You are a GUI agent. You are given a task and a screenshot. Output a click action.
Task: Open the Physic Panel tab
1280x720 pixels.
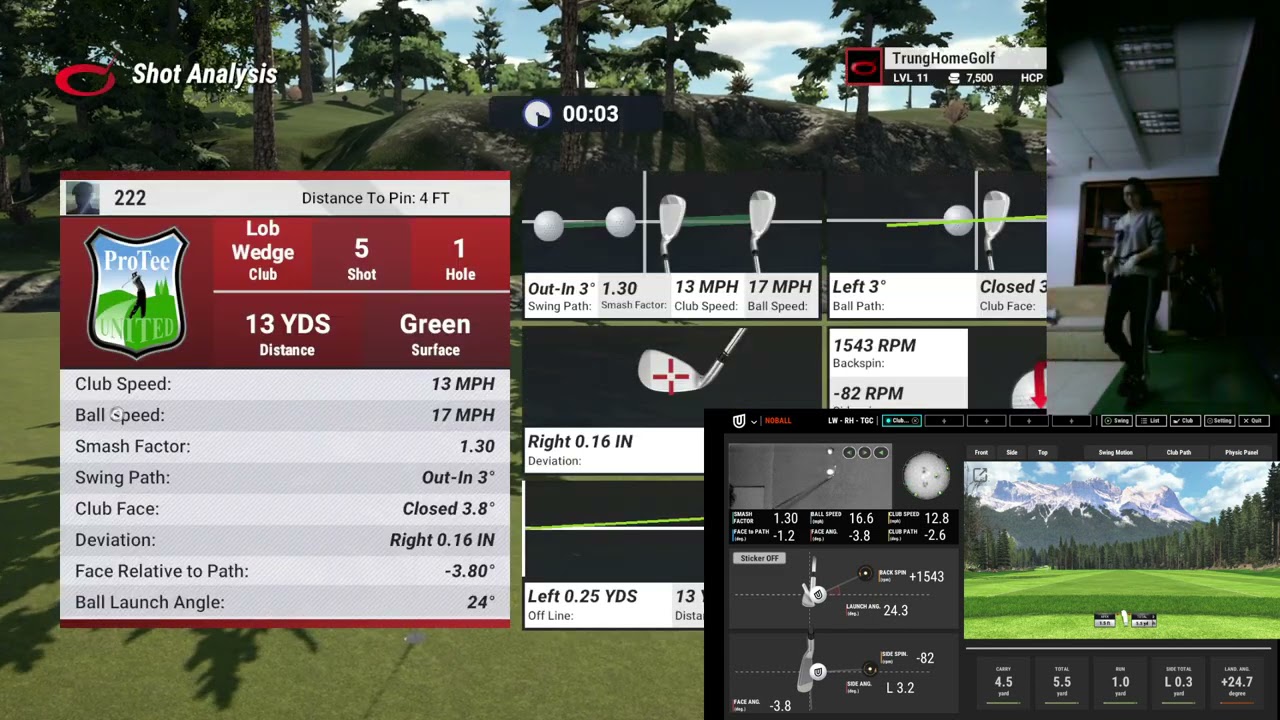point(1242,452)
